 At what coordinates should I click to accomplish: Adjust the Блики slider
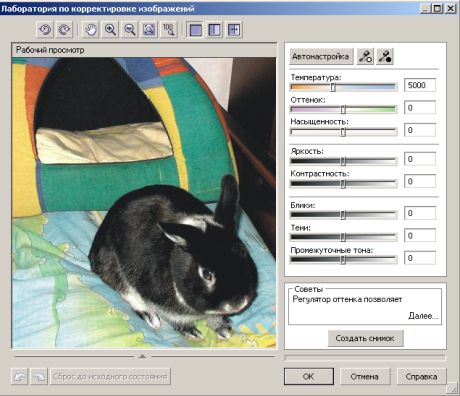[343, 215]
